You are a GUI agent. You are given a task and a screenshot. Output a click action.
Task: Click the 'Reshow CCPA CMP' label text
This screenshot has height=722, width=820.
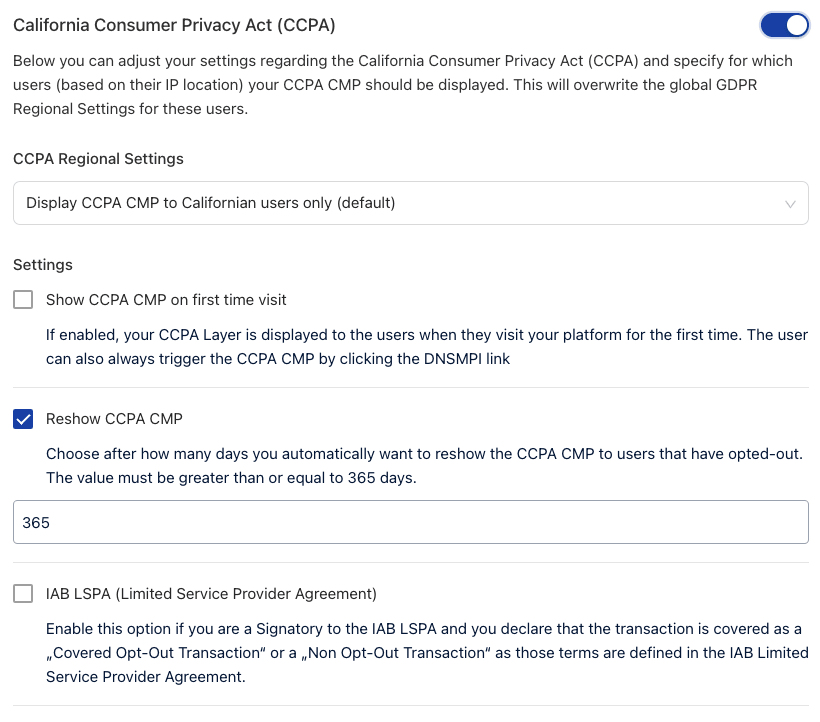click(x=114, y=418)
